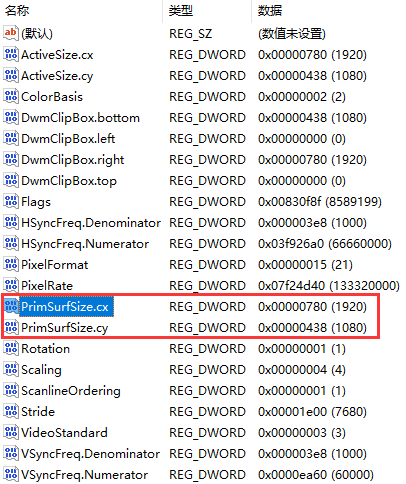This screenshot has height=484, width=406.
Task: Select the VideoStandard value name
Action: pyautogui.click(x=64, y=433)
